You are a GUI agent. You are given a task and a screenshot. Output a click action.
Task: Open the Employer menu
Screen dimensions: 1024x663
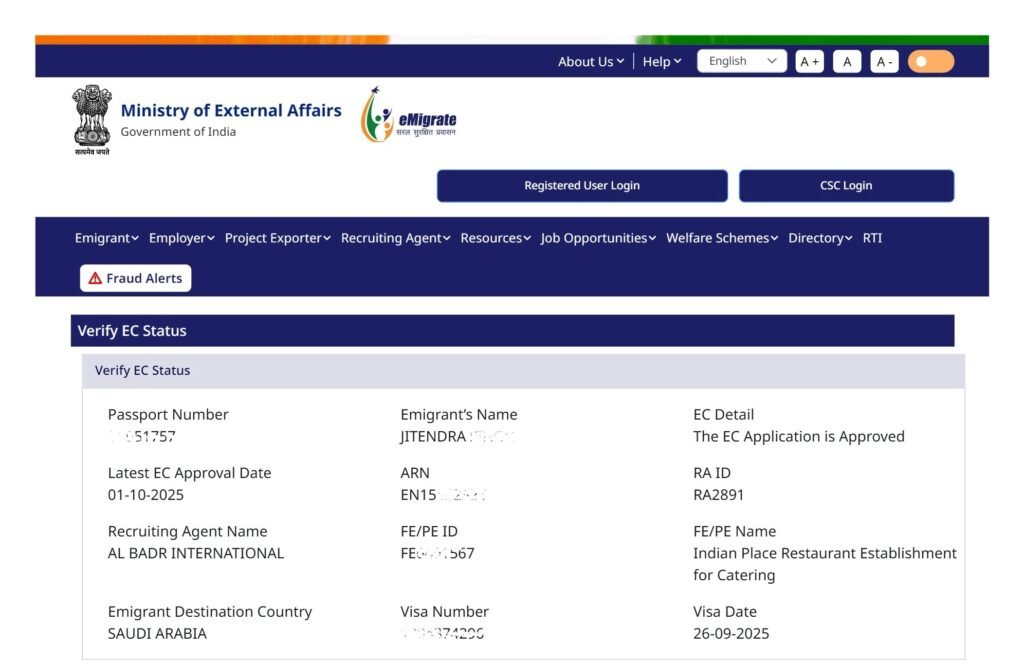[x=182, y=238]
